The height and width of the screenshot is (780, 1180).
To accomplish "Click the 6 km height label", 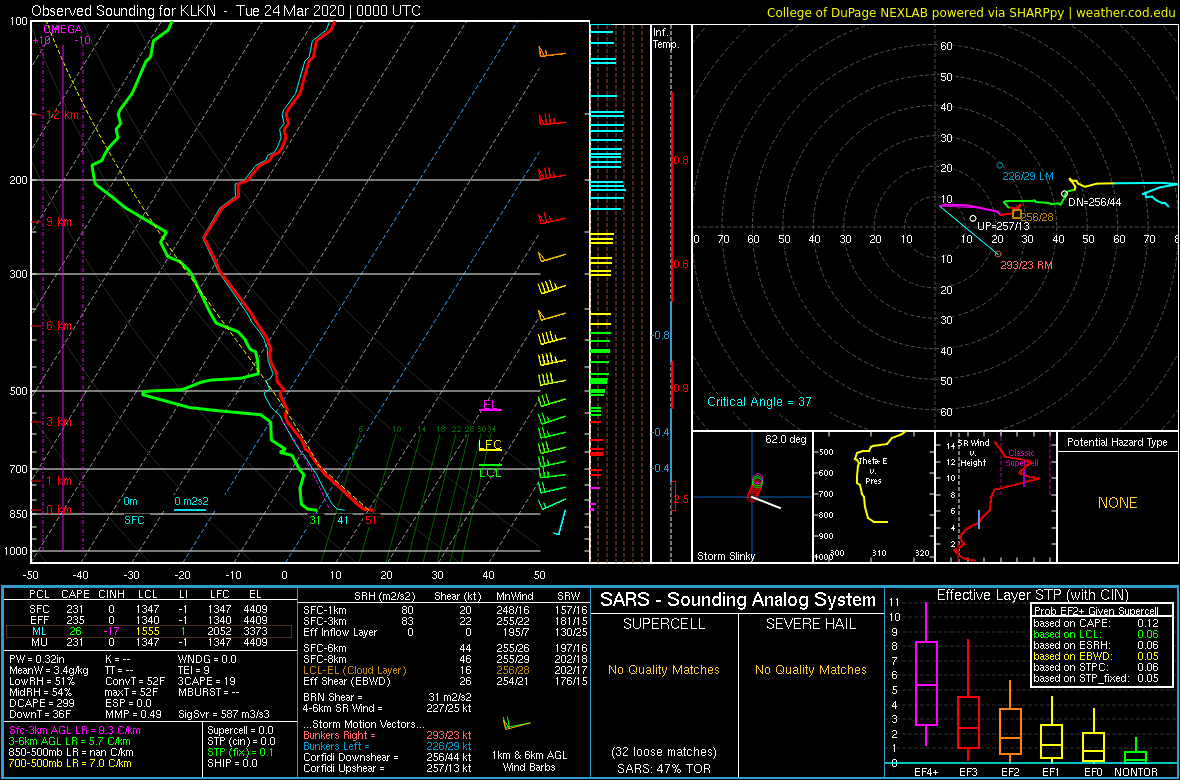I will pyautogui.click(x=57, y=326).
